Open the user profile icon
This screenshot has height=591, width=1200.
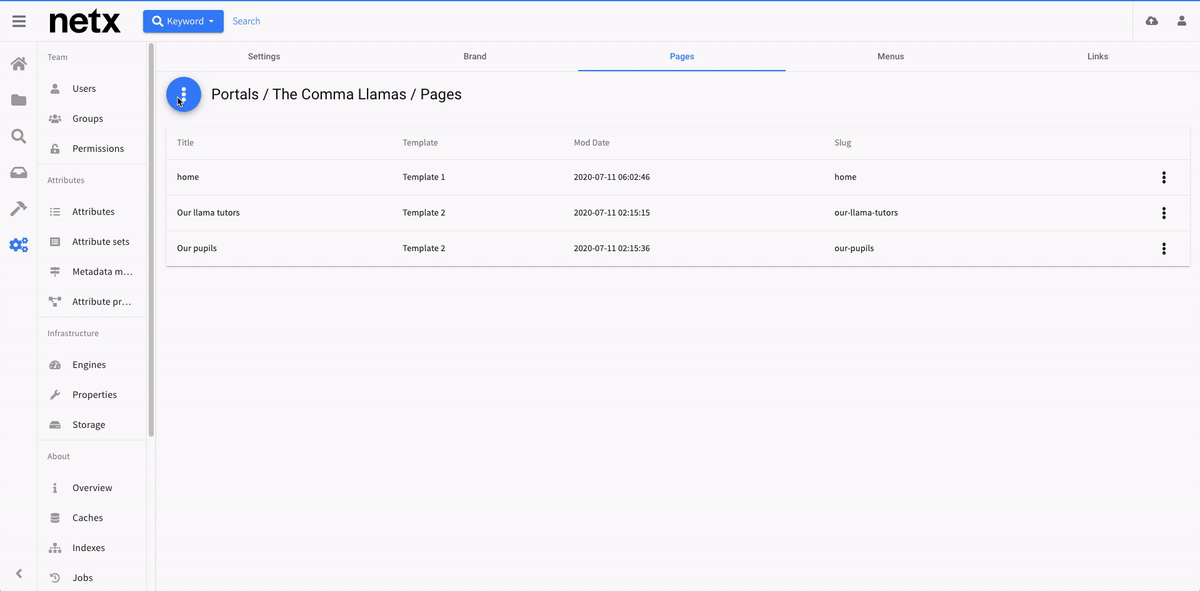tap(1182, 21)
